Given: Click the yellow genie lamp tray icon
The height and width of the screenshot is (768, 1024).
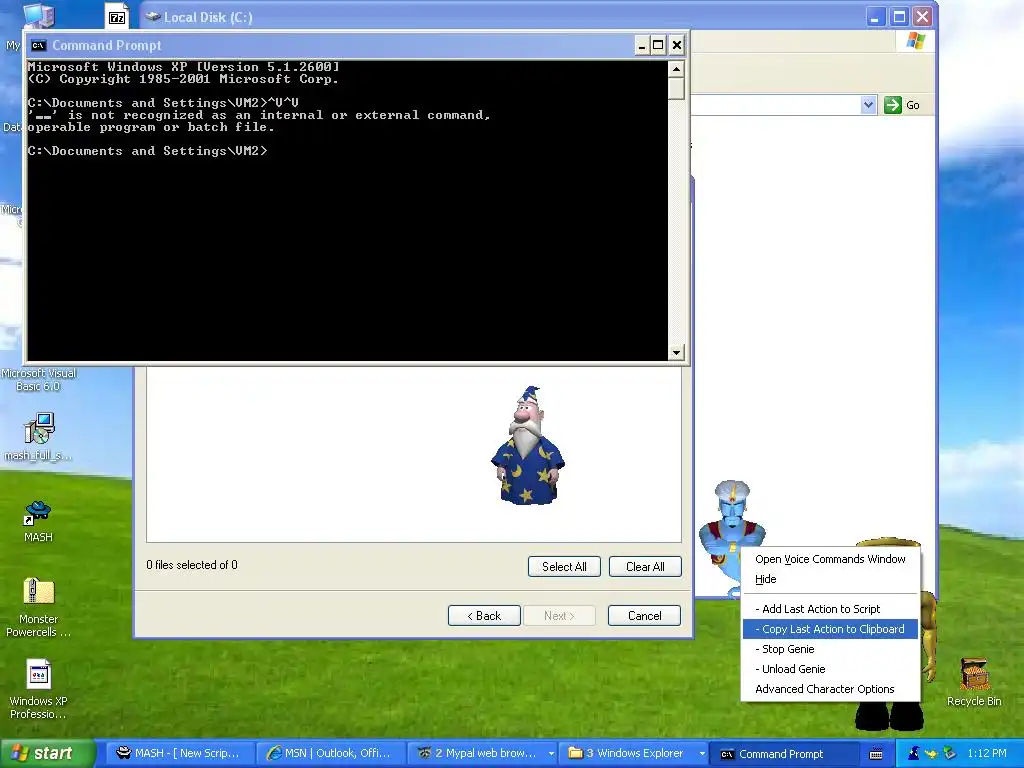Looking at the screenshot, I should point(931,754).
